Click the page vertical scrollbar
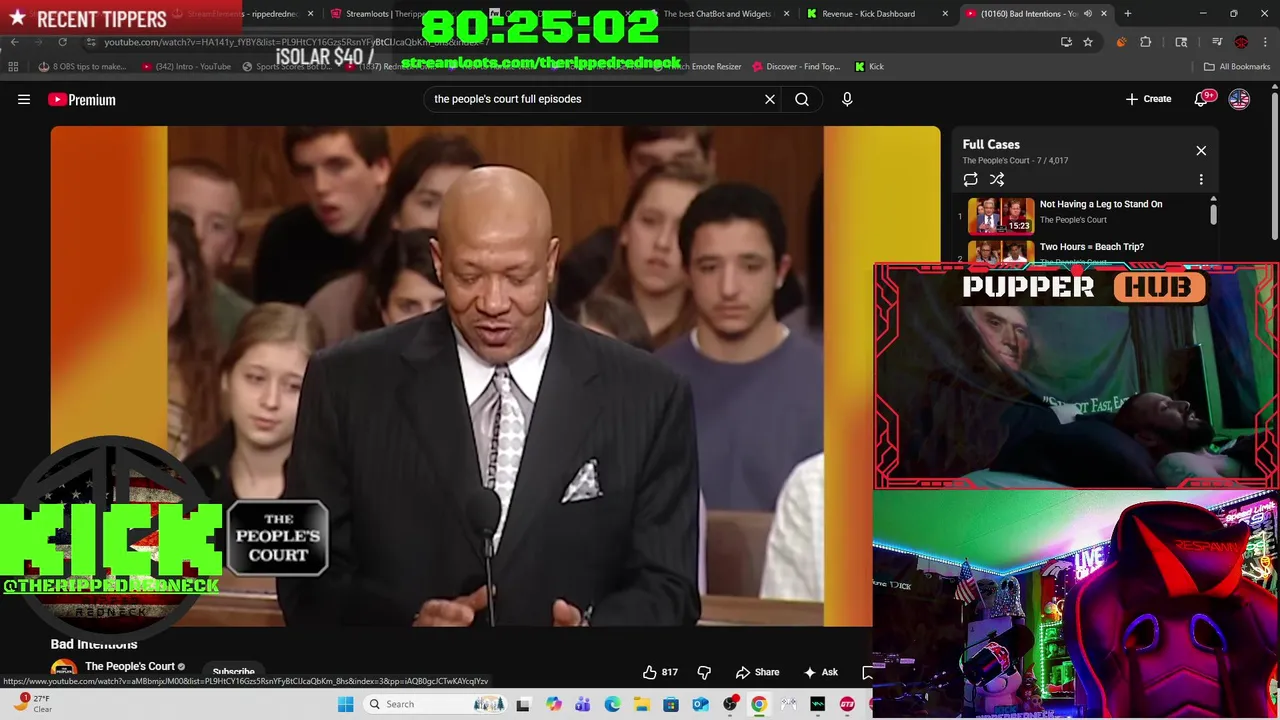The image size is (1280, 720). click(1274, 165)
